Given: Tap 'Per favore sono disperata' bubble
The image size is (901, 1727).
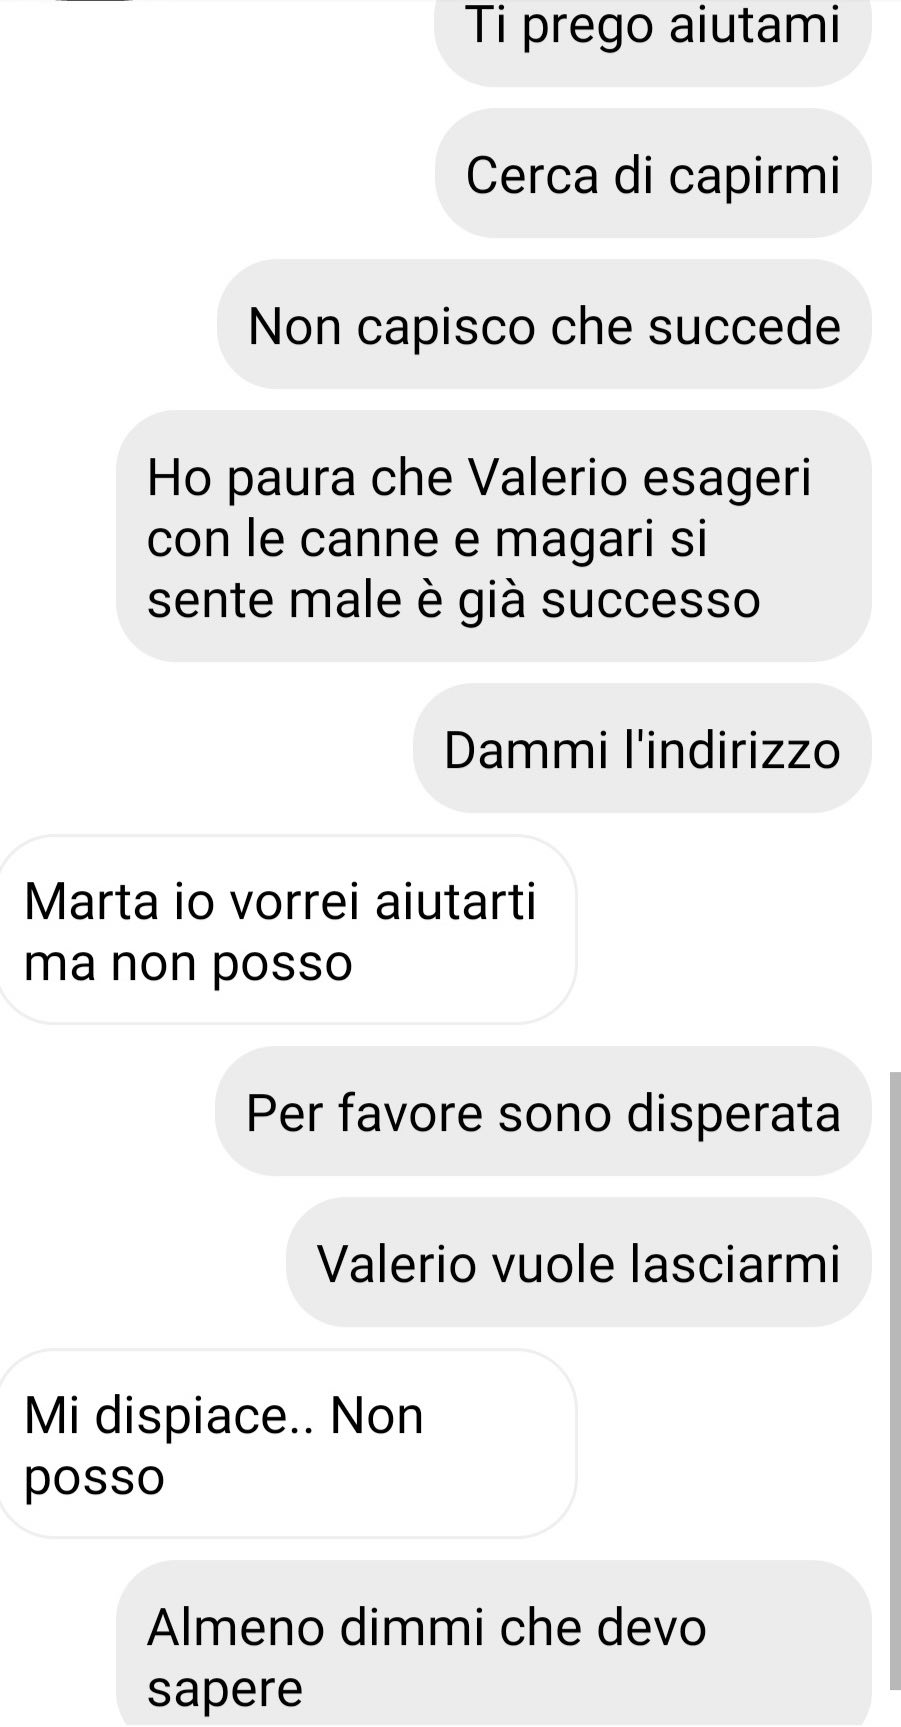Looking at the screenshot, I should [x=543, y=1112].
